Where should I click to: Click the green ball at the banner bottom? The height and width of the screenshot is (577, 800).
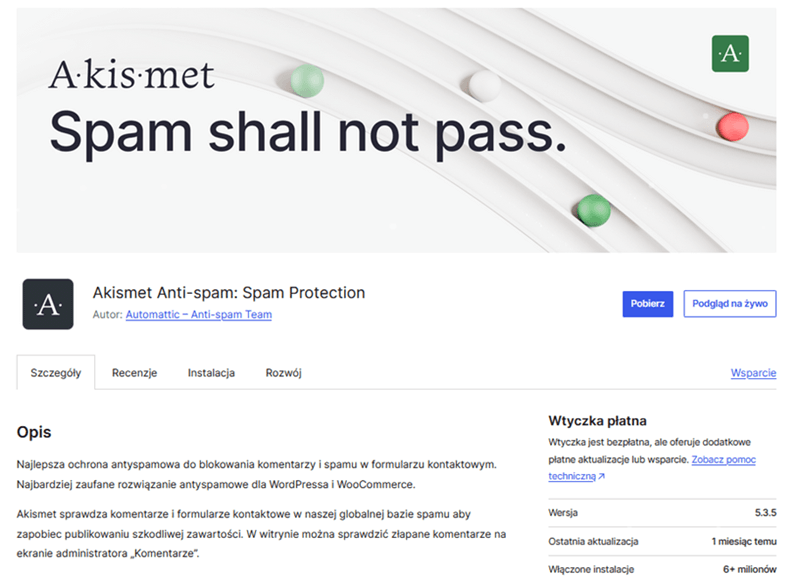[x=593, y=210]
